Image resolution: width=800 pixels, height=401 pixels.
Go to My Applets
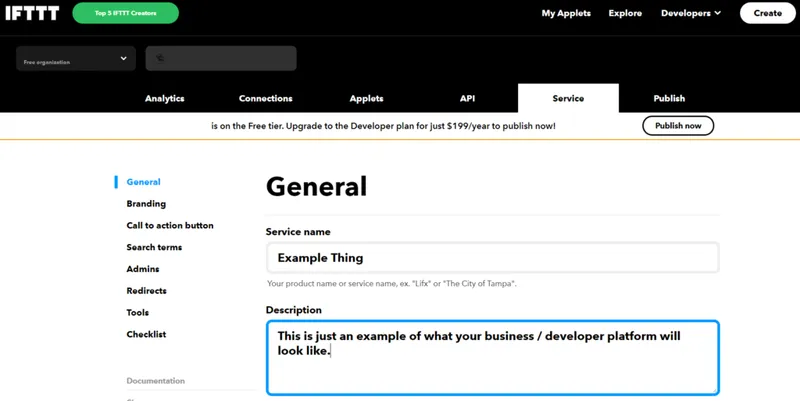point(566,13)
